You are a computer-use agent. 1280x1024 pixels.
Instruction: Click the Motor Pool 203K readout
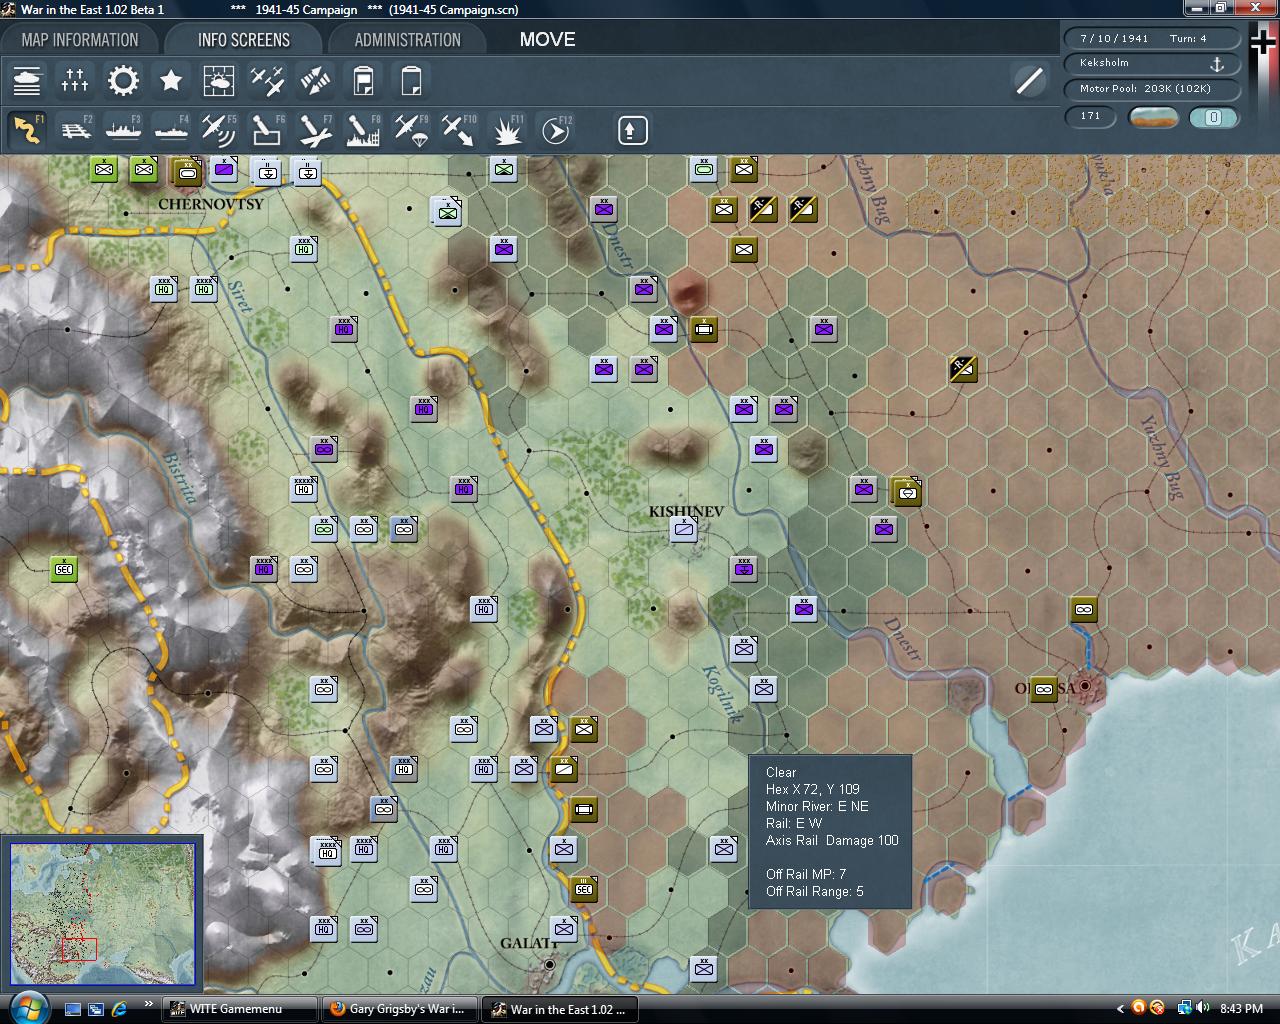coord(1152,89)
